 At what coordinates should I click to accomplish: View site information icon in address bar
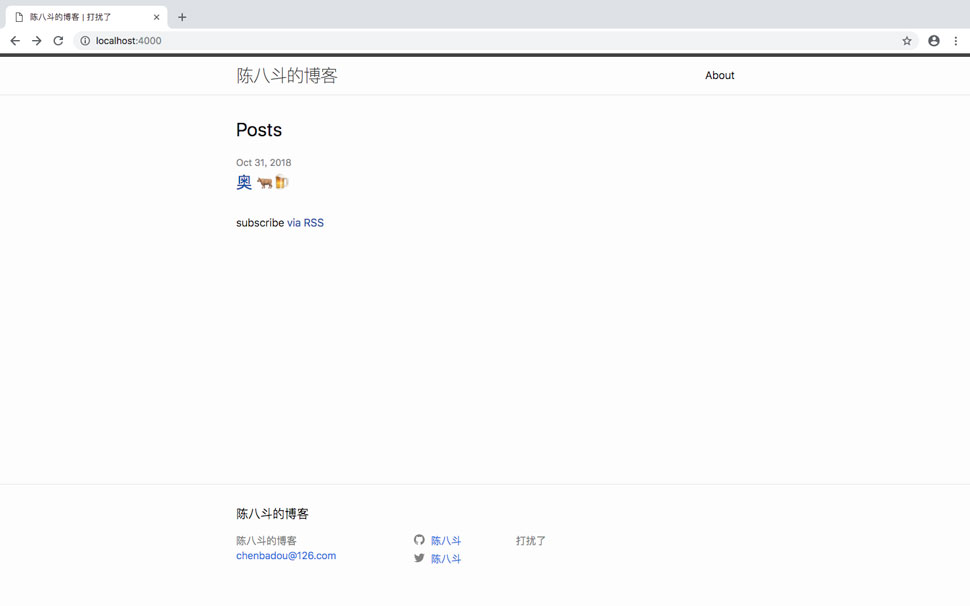pos(85,41)
